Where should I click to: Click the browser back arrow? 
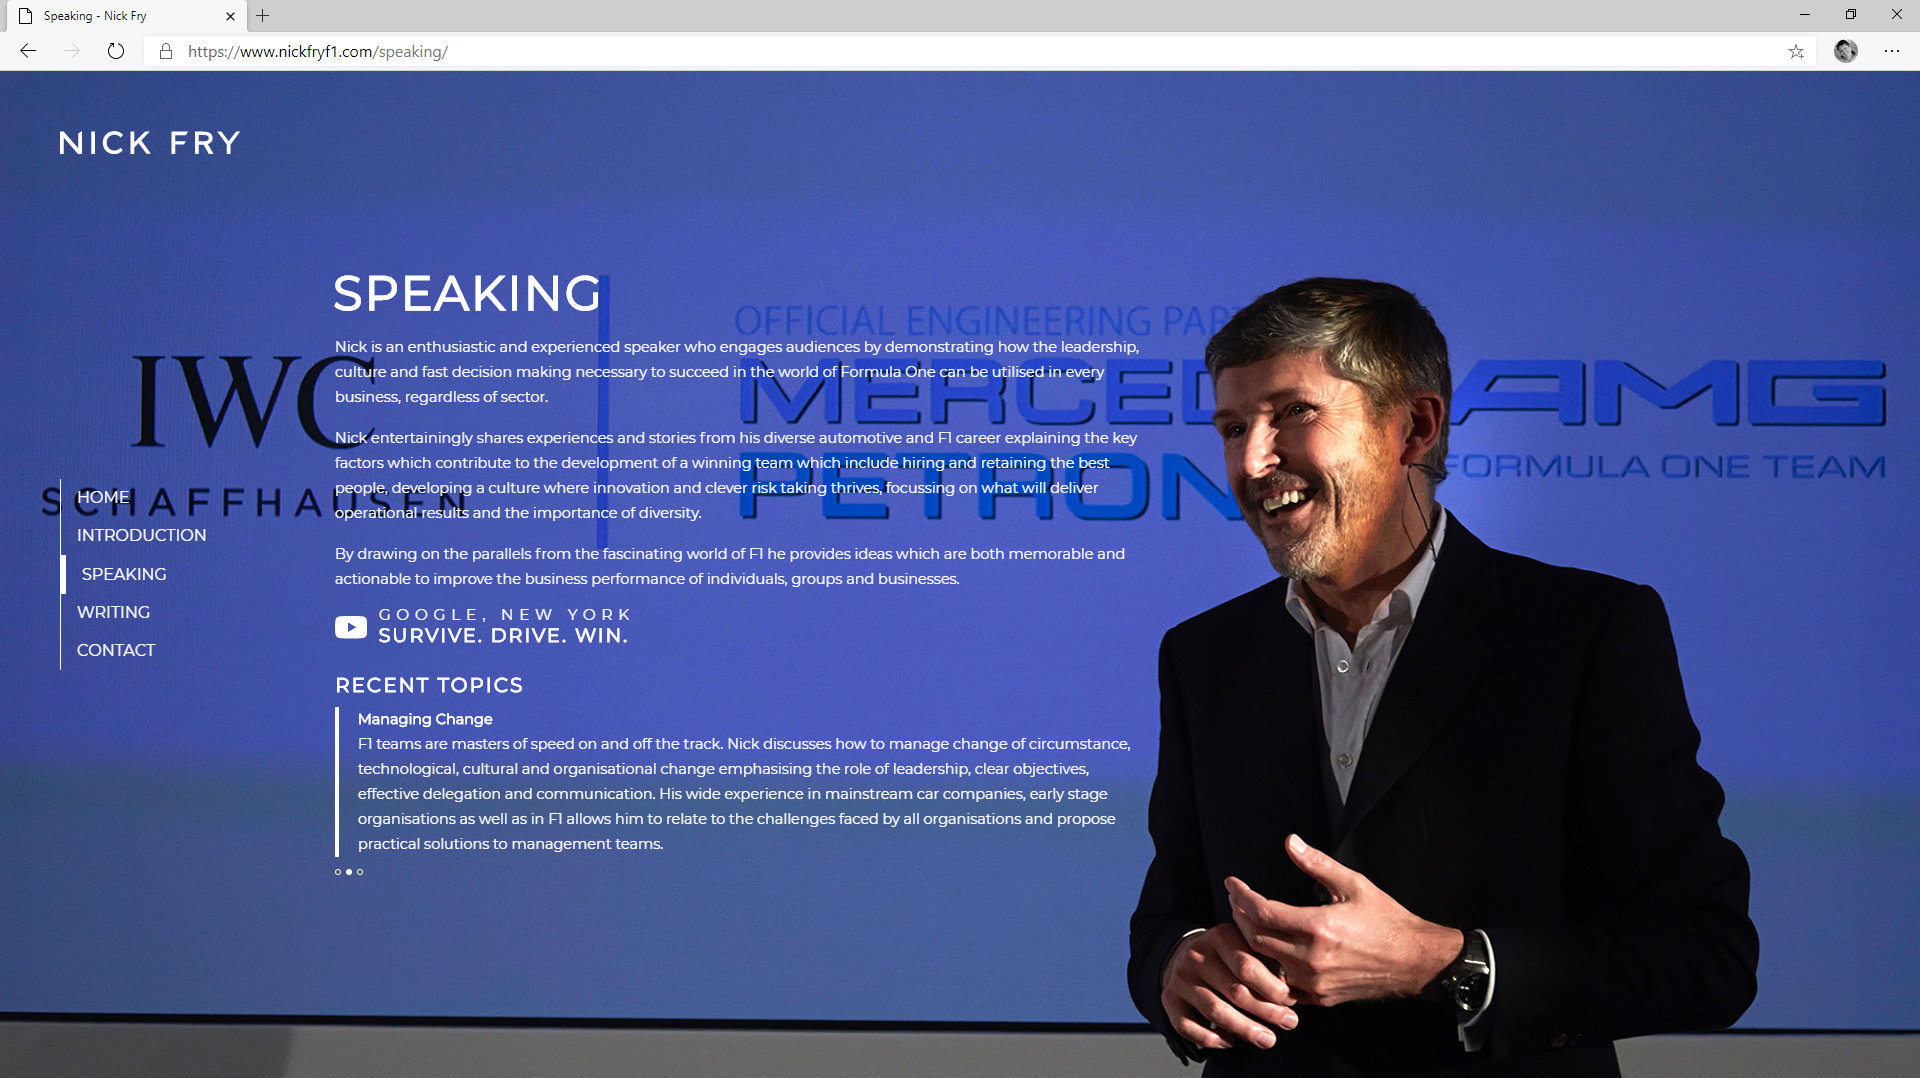pyautogui.click(x=28, y=51)
